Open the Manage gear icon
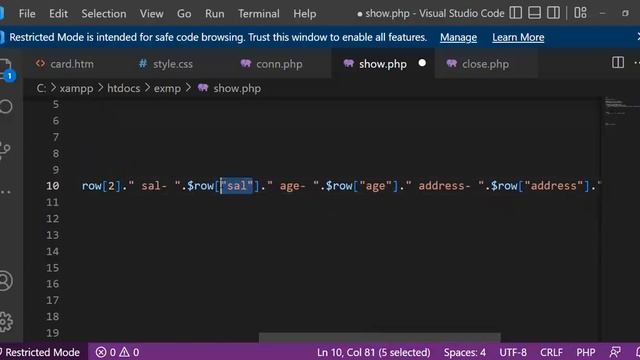640x360 pixels. click(x=6, y=322)
